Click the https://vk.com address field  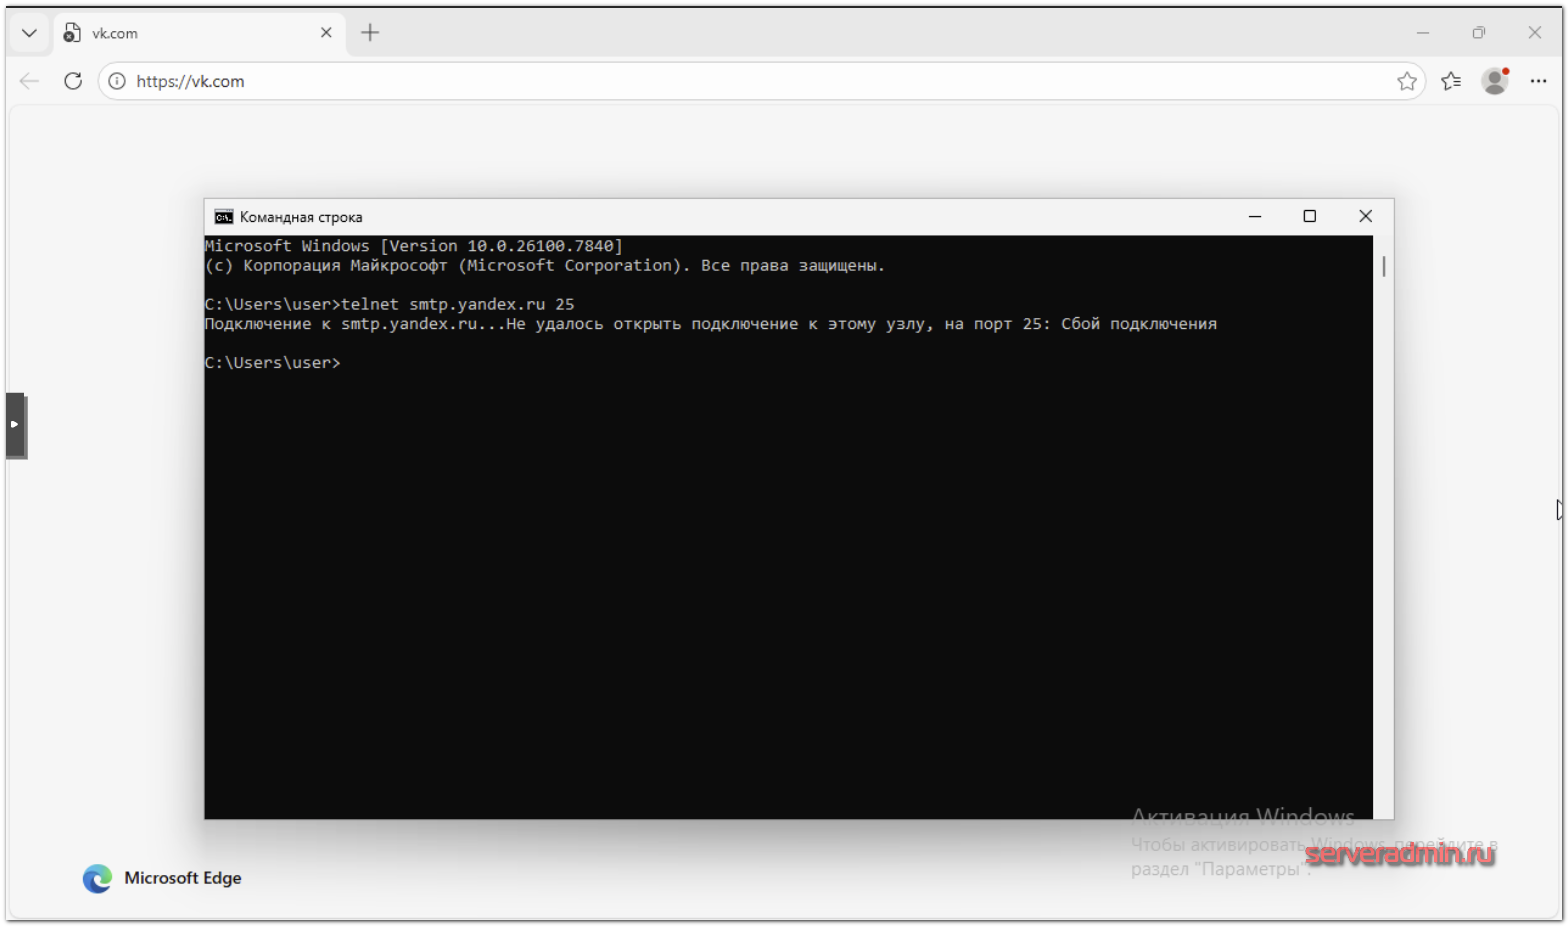pyautogui.click(x=700, y=81)
